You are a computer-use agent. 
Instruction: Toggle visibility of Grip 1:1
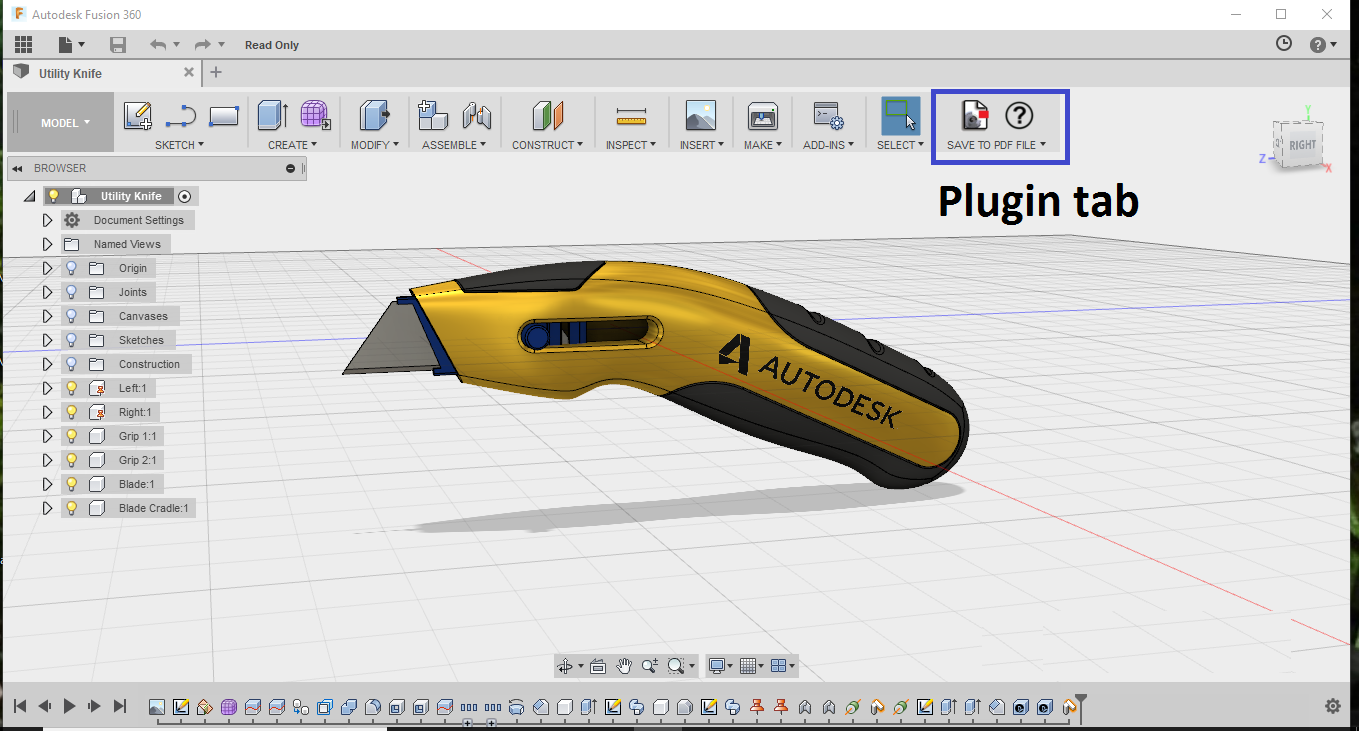[x=72, y=436]
